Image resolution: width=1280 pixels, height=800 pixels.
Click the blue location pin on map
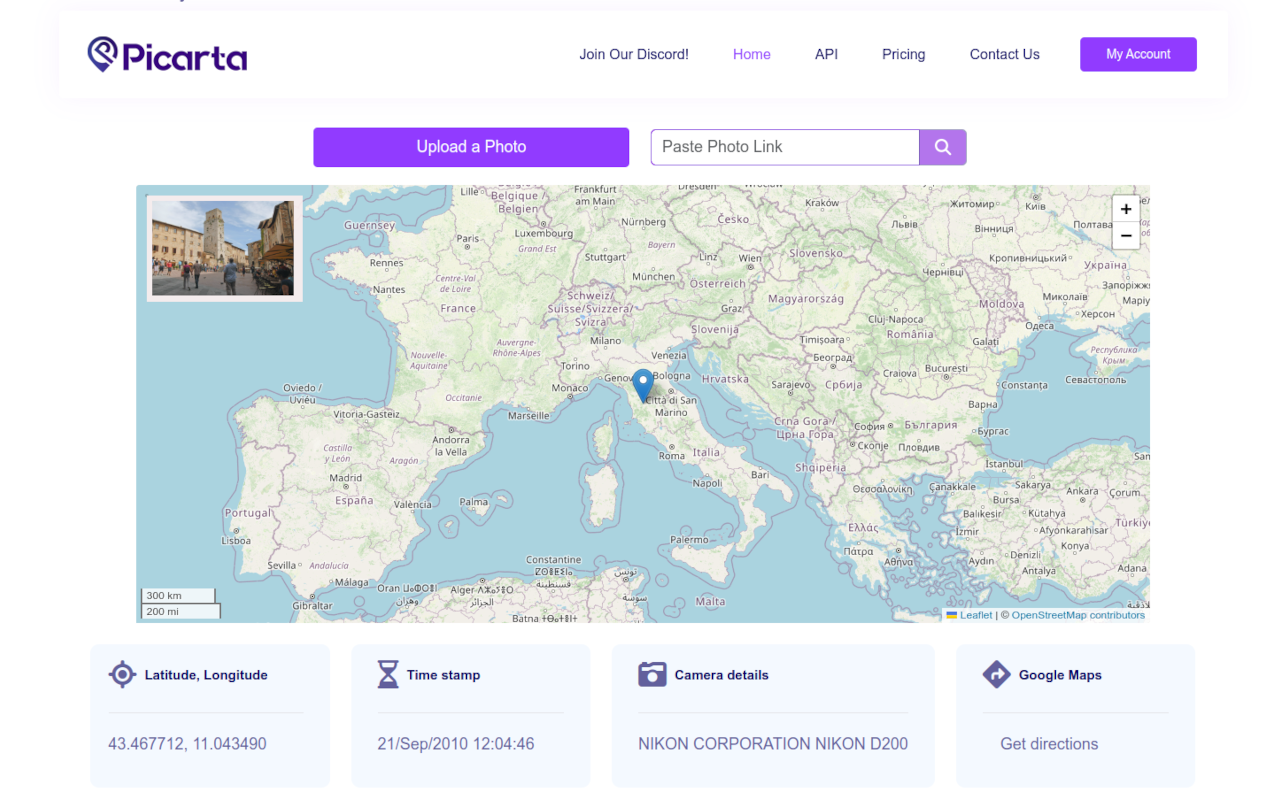click(643, 385)
